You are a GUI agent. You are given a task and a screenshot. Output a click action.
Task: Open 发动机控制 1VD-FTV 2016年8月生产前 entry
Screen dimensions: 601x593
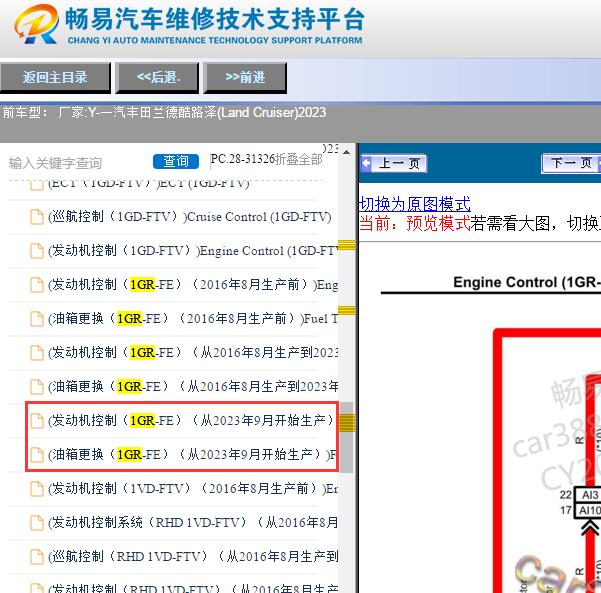point(193,488)
